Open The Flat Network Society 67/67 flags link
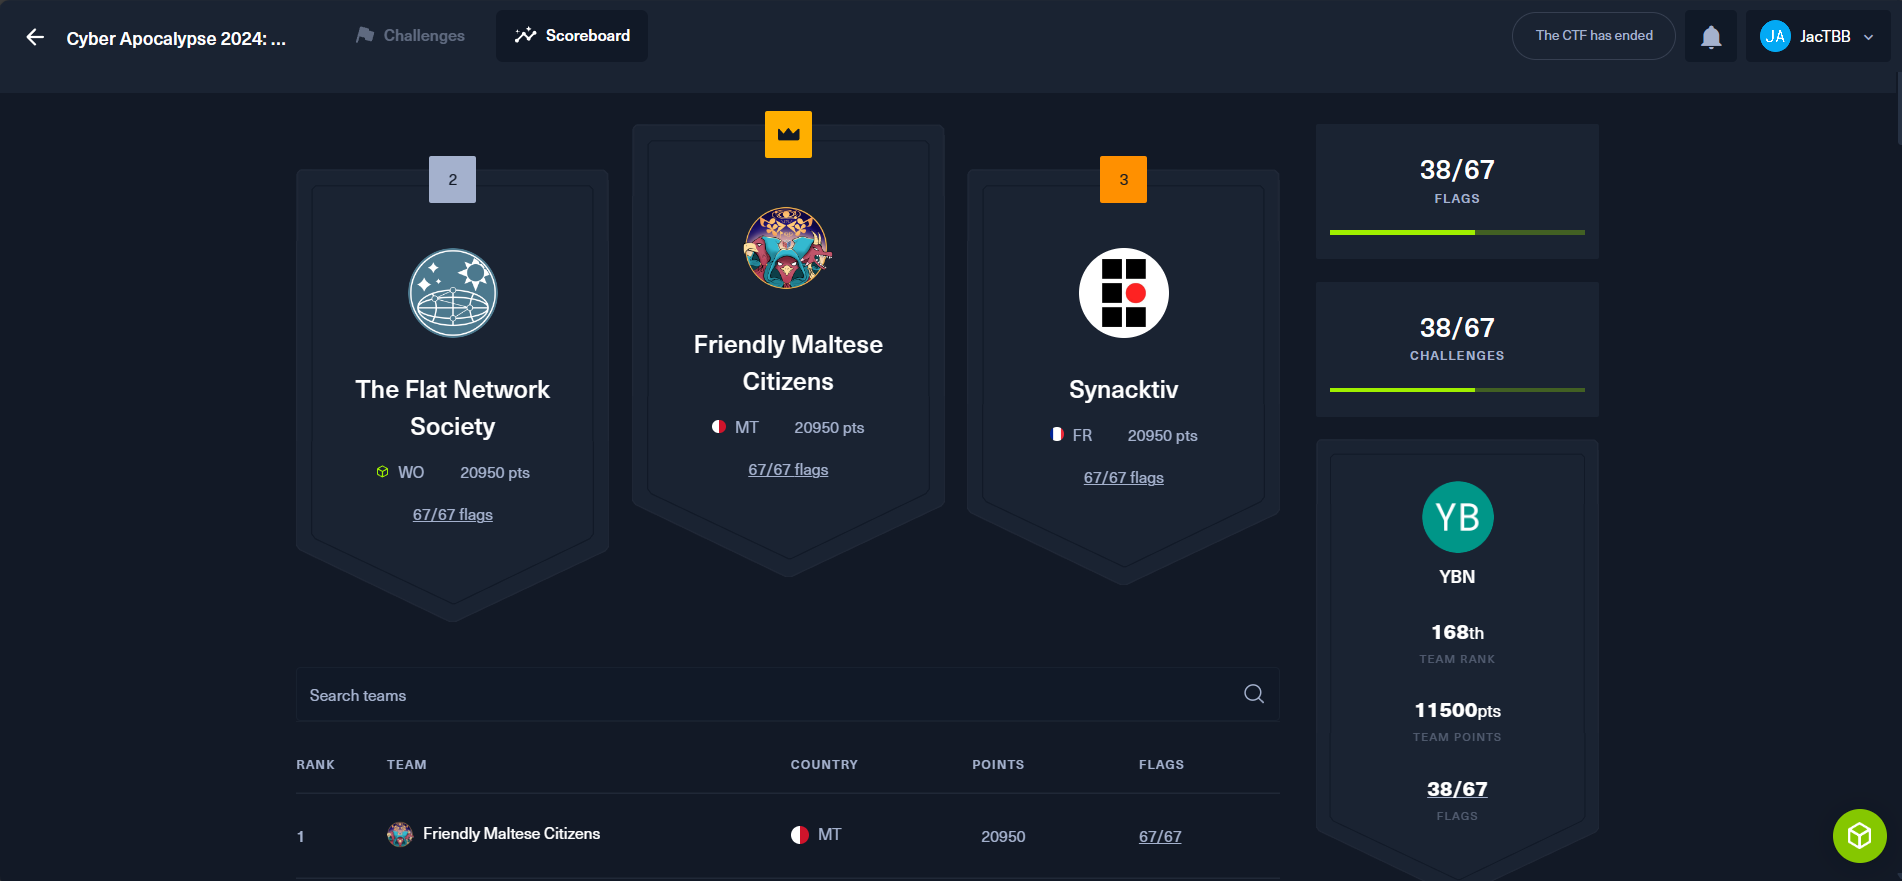 click(453, 515)
